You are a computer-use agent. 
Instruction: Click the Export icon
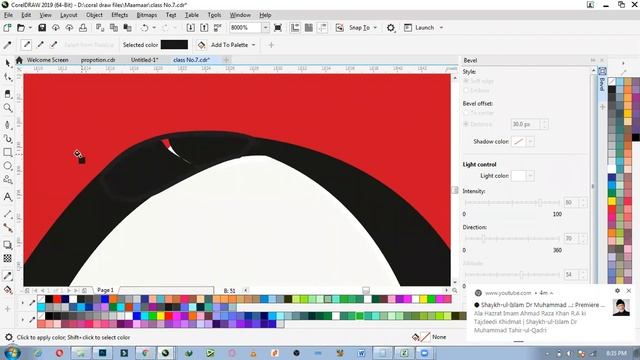[x=204, y=28]
